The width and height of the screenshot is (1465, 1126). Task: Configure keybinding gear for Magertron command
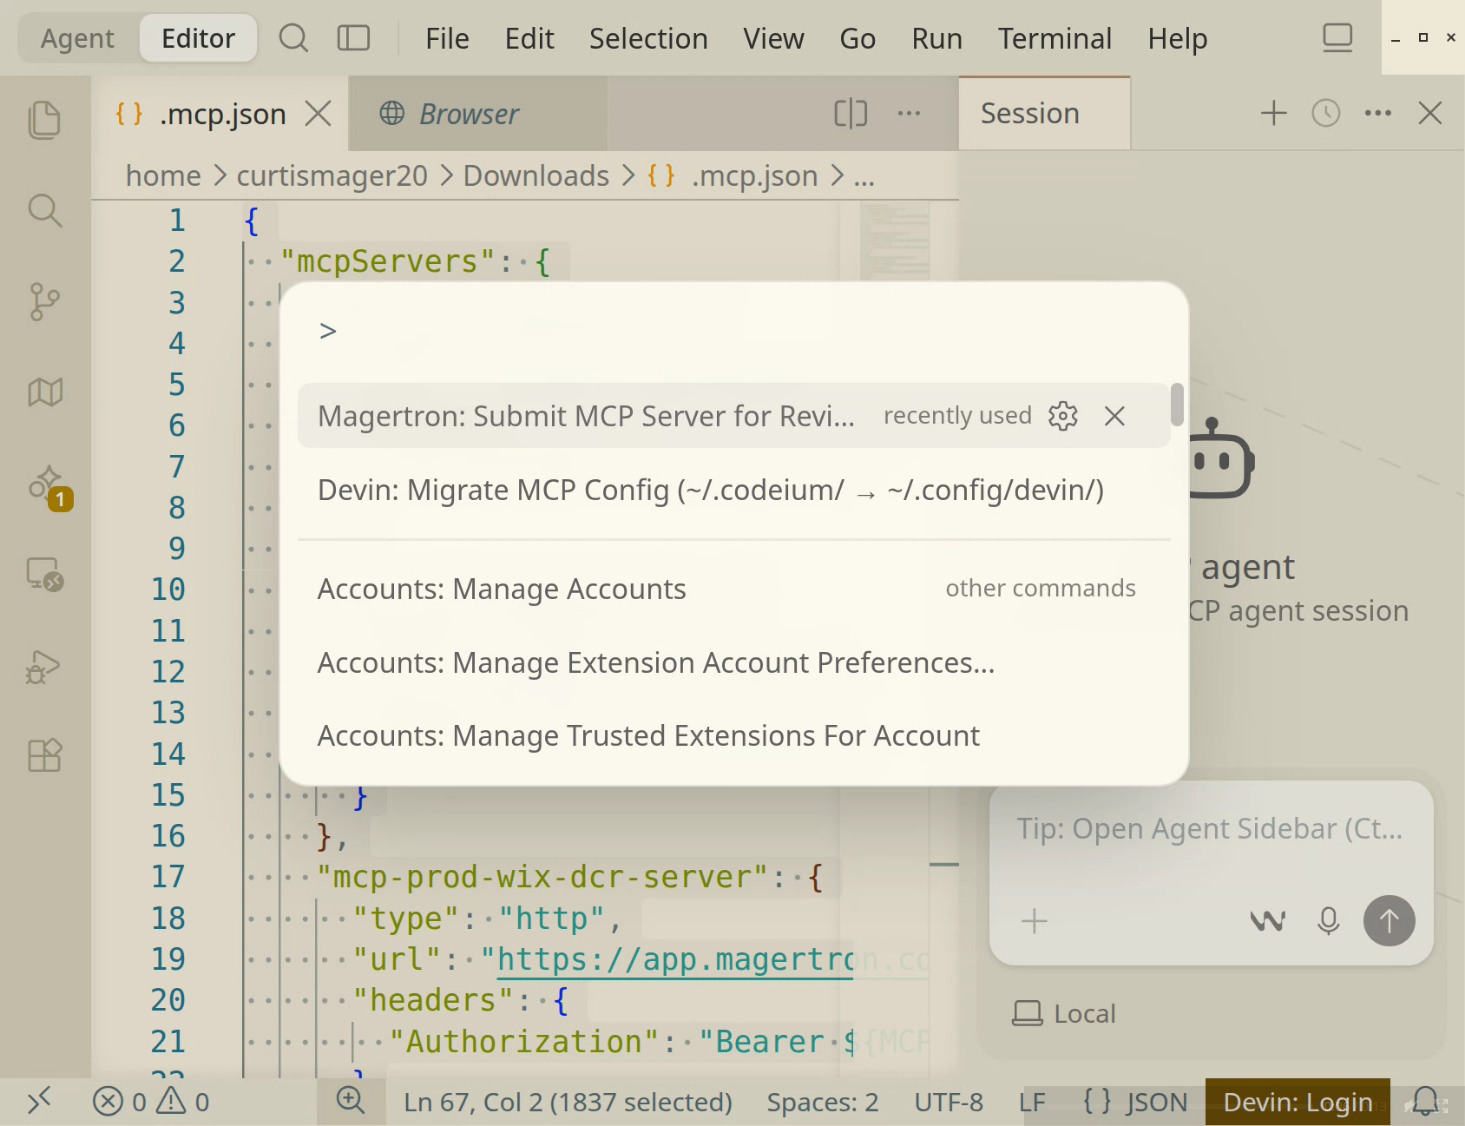(1063, 415)
